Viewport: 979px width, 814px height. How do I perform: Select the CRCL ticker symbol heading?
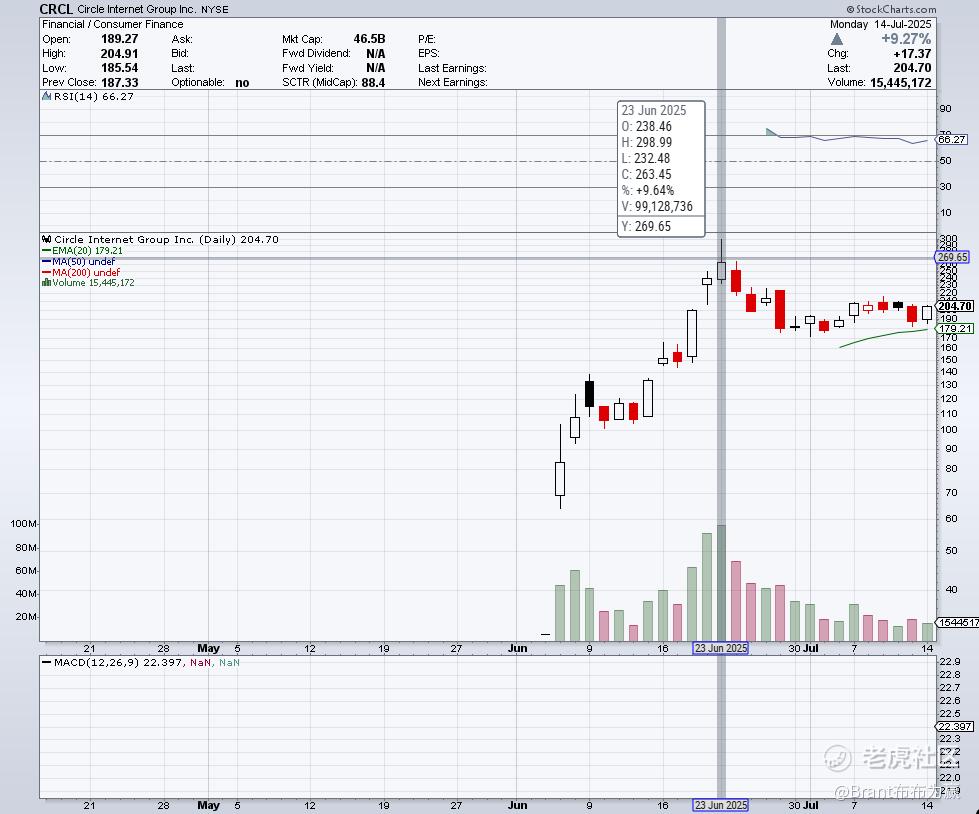[56, 9]
